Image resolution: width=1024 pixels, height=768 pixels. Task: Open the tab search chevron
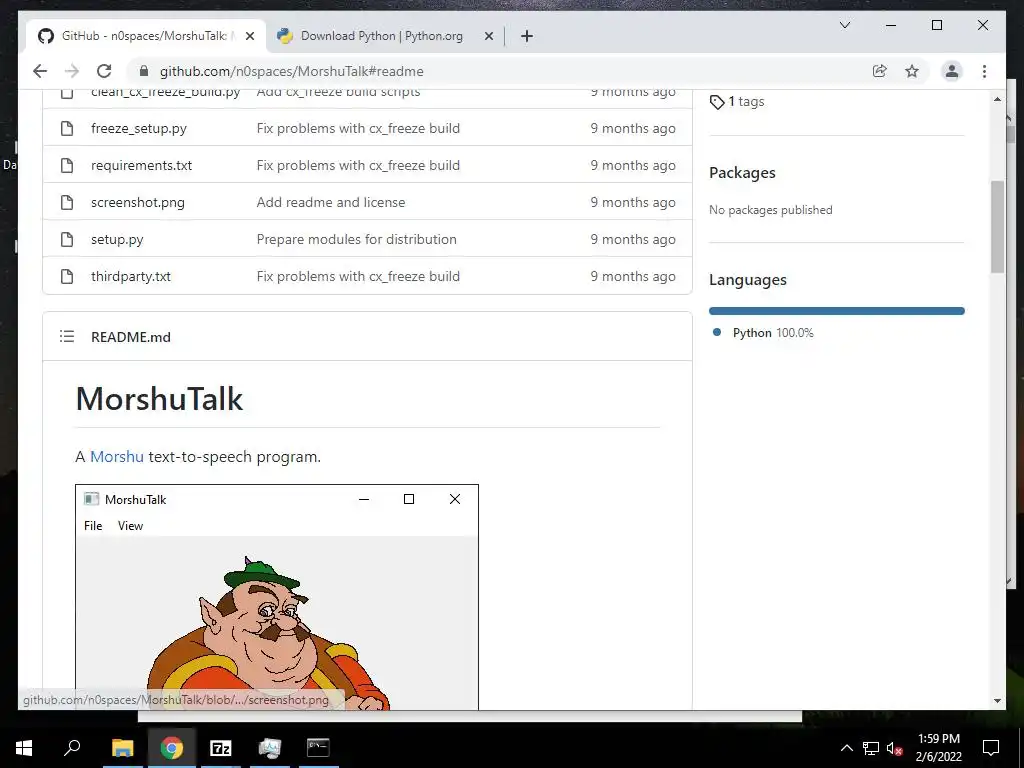(x=844, y=25)
